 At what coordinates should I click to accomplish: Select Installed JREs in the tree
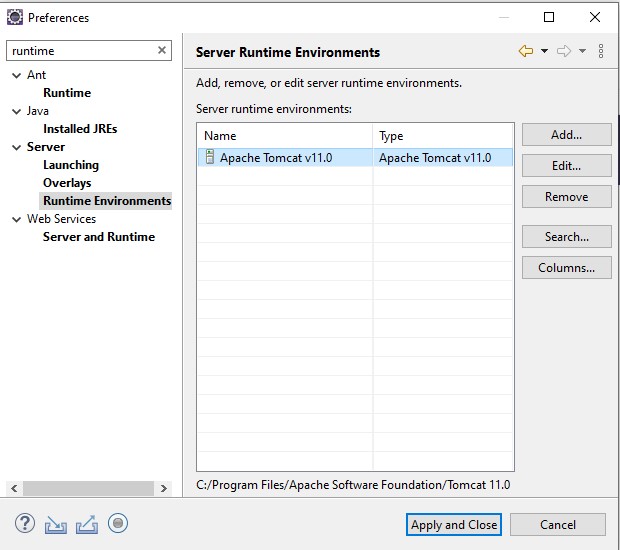(80, 129)
